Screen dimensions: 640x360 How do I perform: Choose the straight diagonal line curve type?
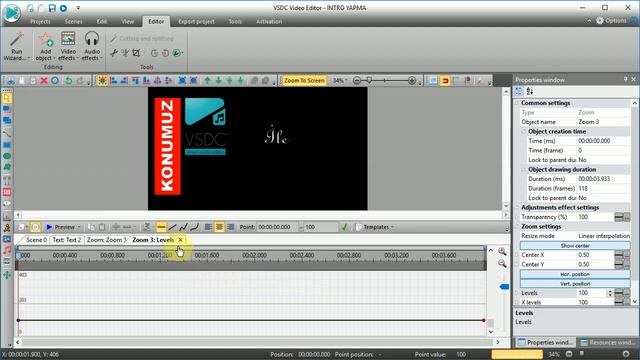click(173, 227)
